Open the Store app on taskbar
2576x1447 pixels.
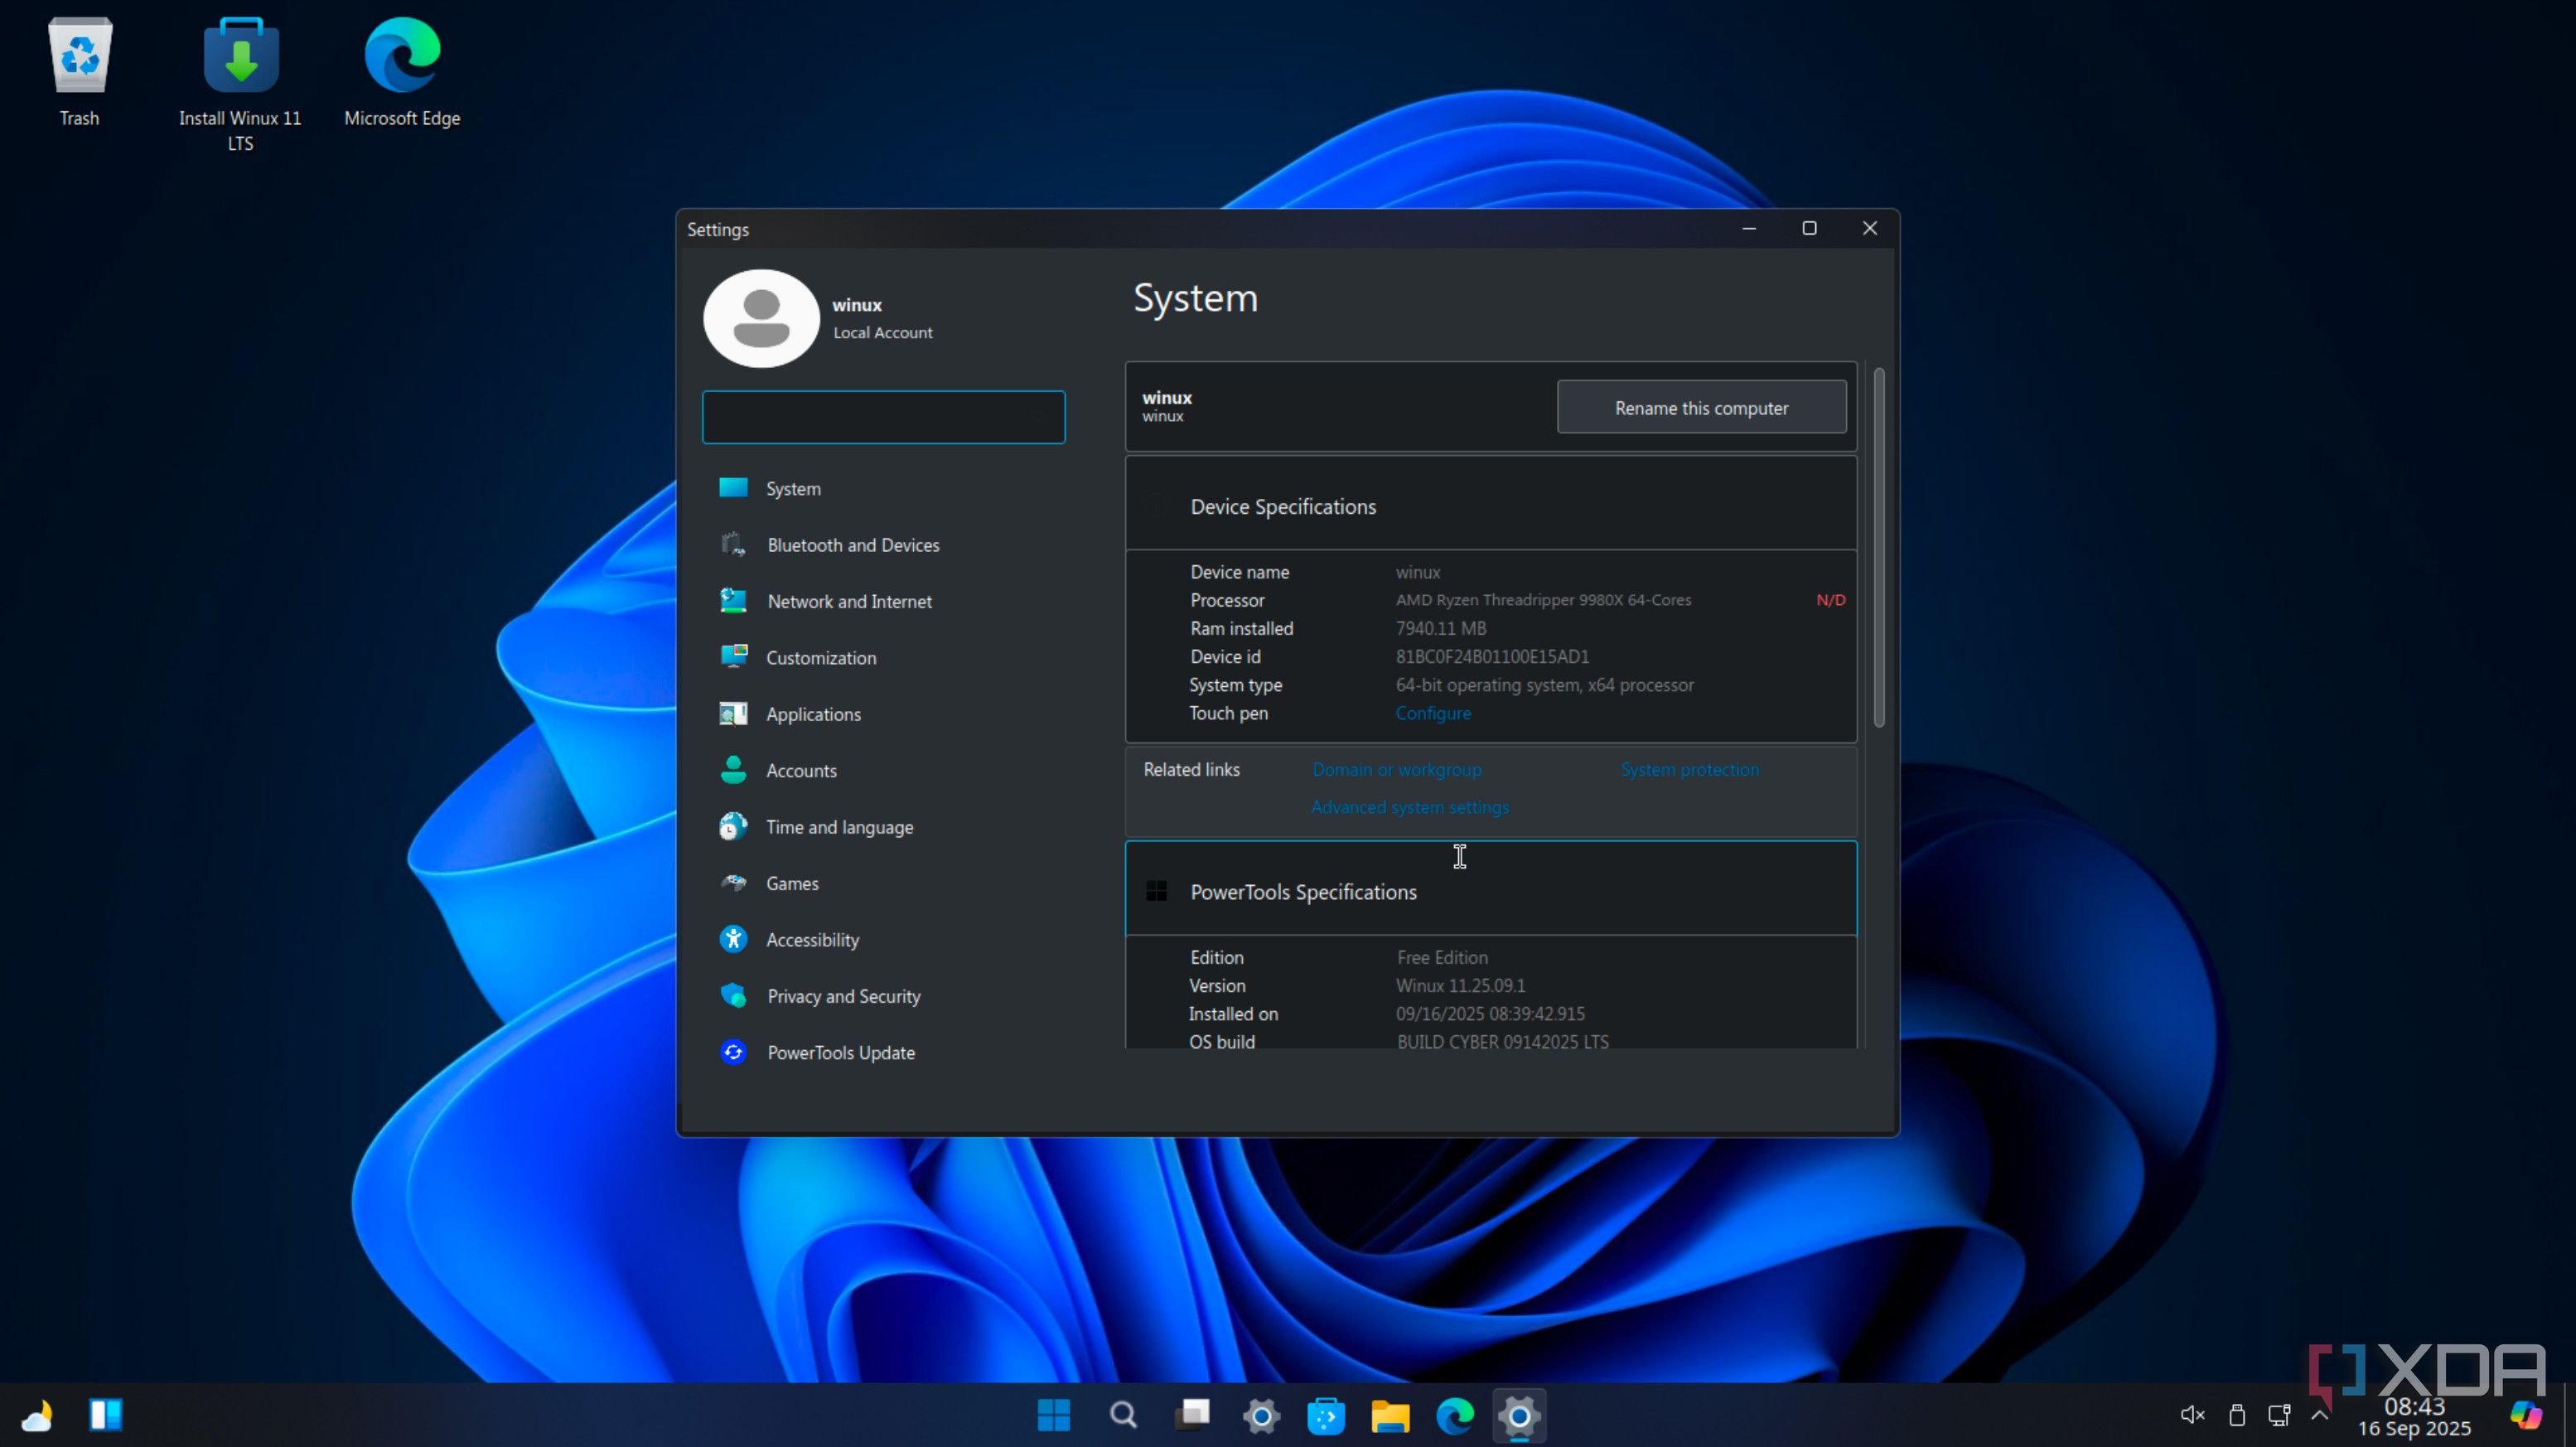coord(1326,1415)
